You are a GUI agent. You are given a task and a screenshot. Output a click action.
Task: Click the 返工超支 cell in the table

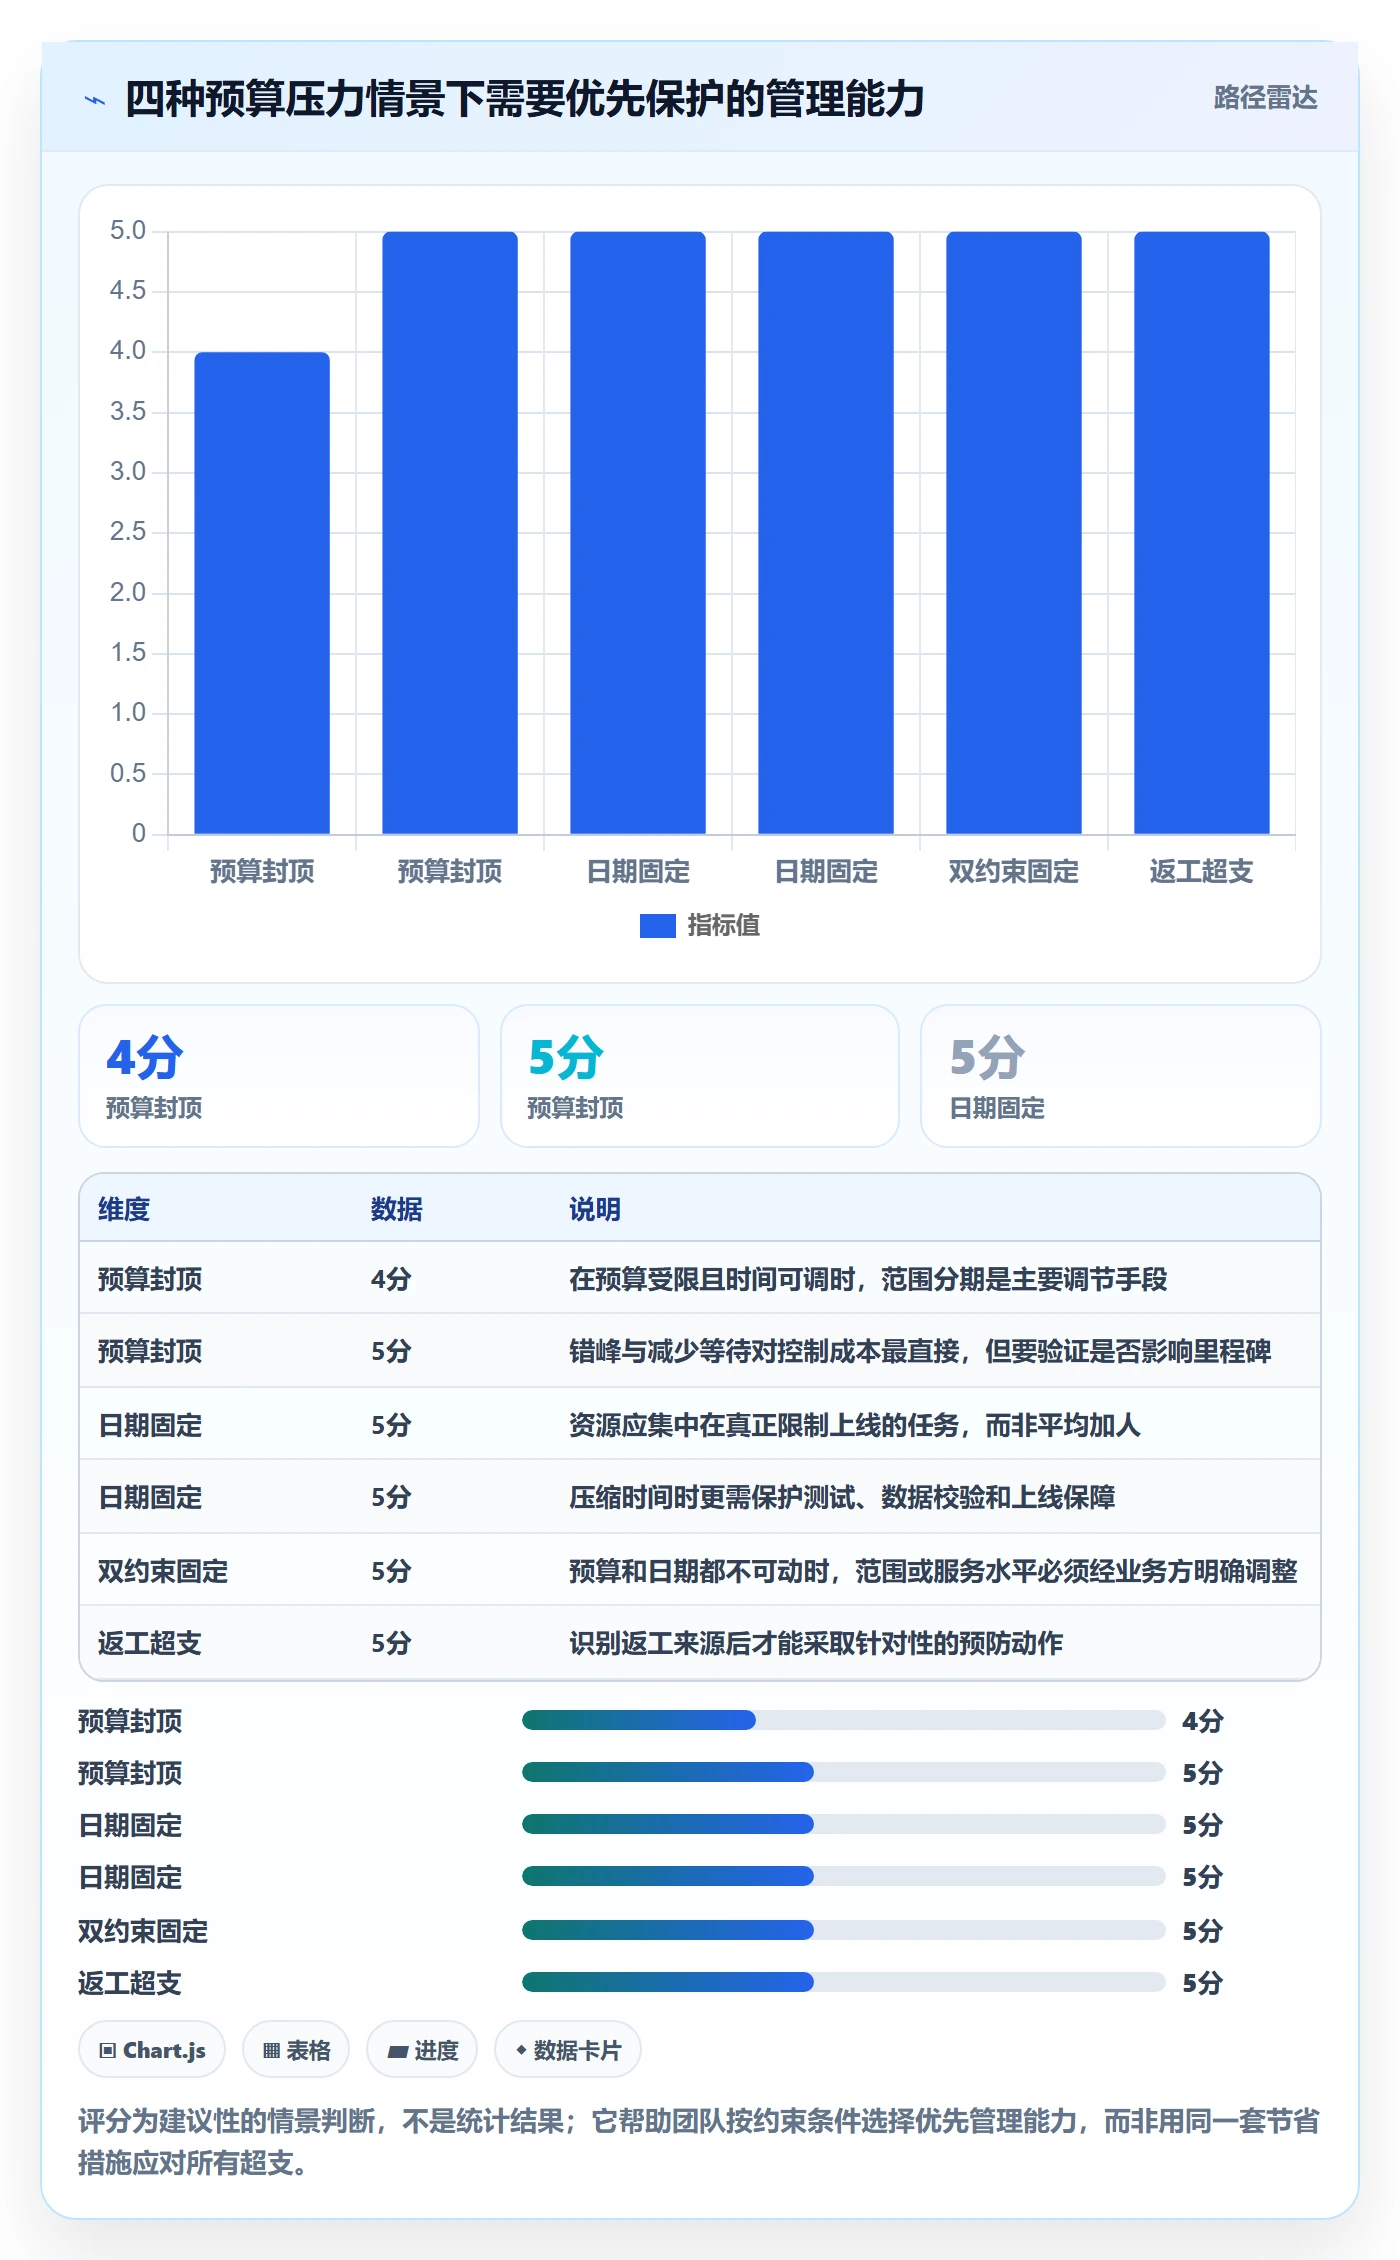click(150, 1643)
